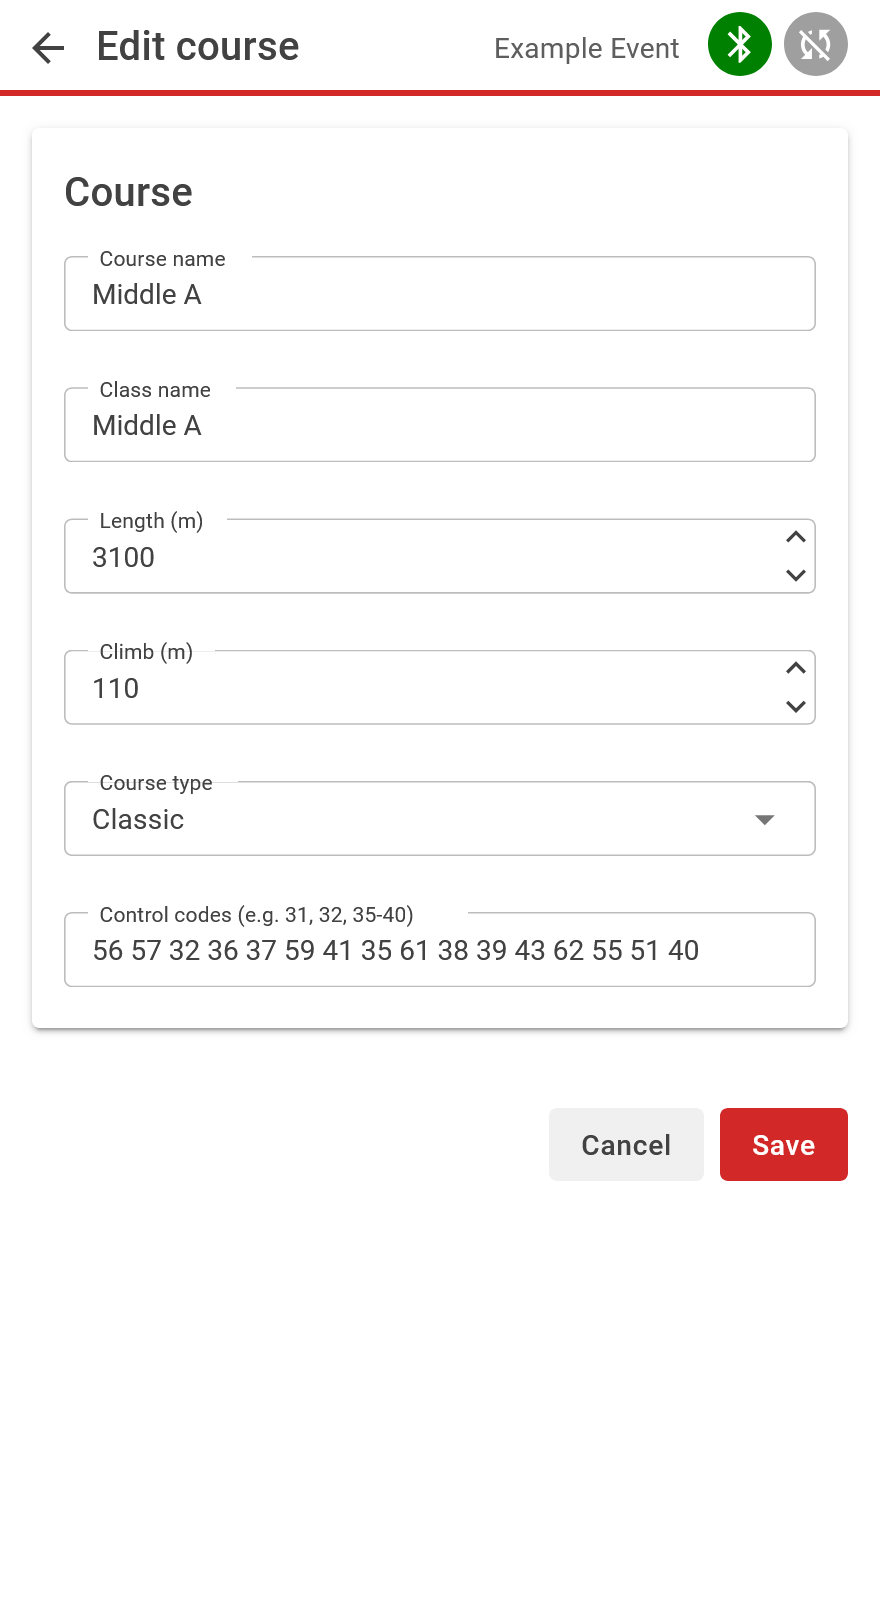Screen dimensions: 880x1600
Task: Go back using the arrow icon
Action: coord(48,47)
